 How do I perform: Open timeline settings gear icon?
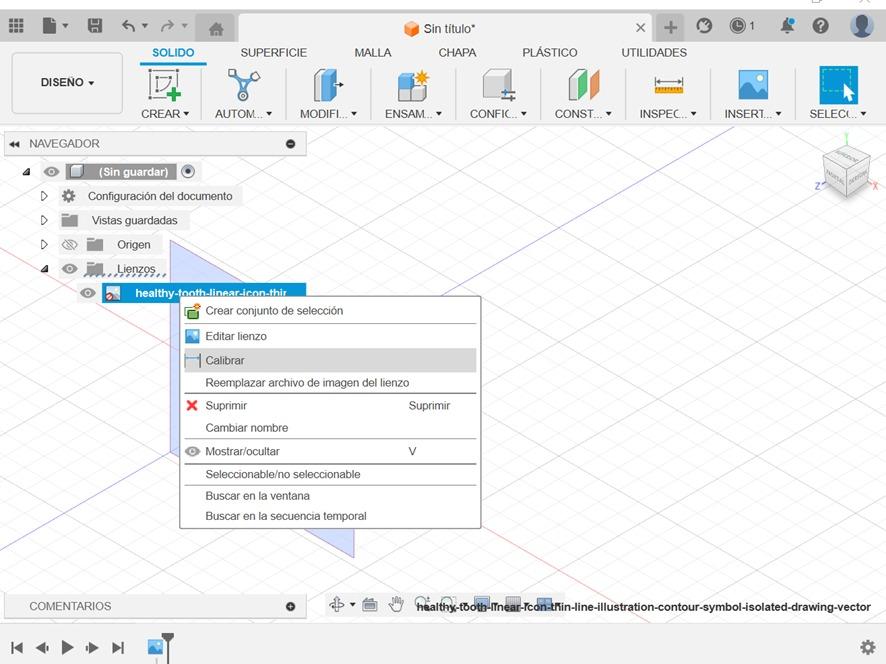[867, 647]
